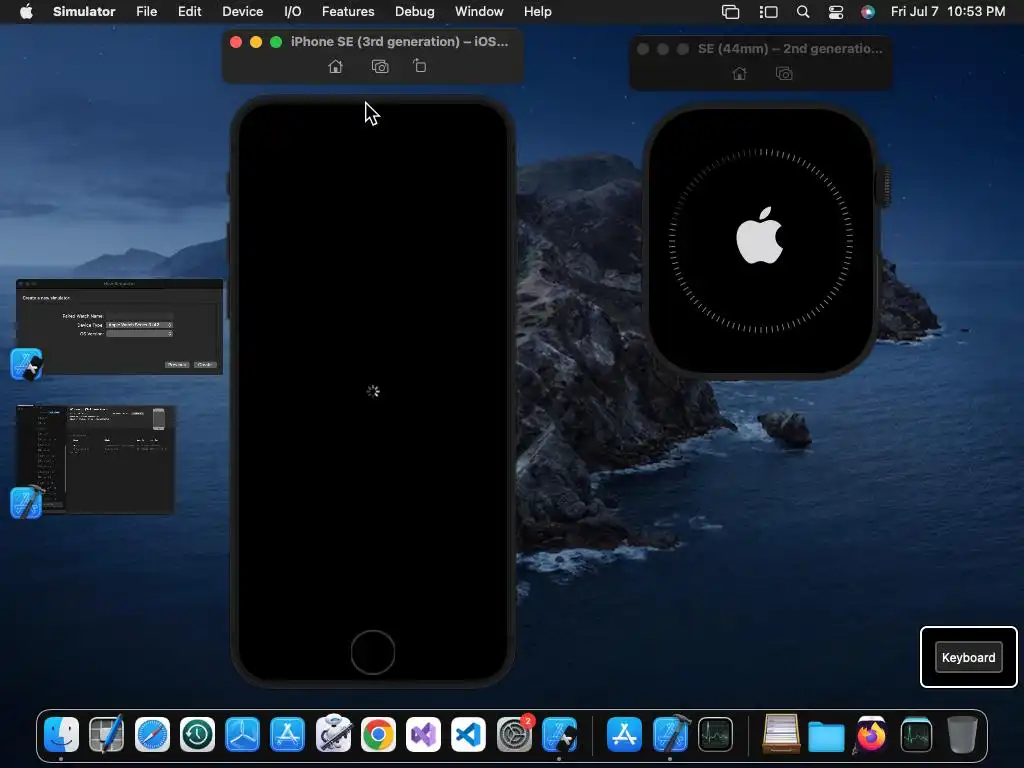Image resolution: width=1024 pixels, height=768 pixels.
Task: Open Automator from the Dock
Action: coord(333,733)
